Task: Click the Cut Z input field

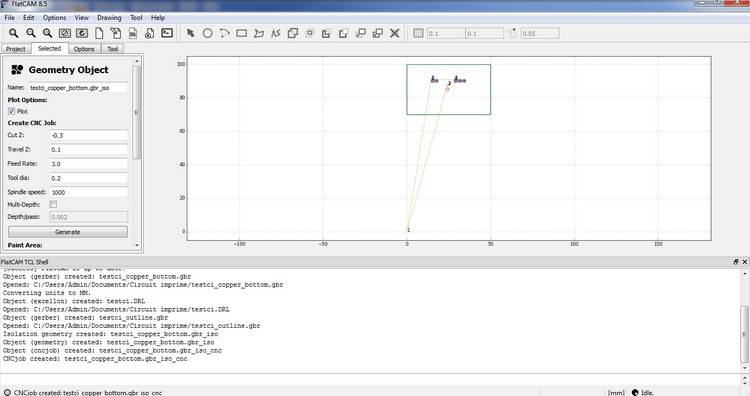Action: 88,135
